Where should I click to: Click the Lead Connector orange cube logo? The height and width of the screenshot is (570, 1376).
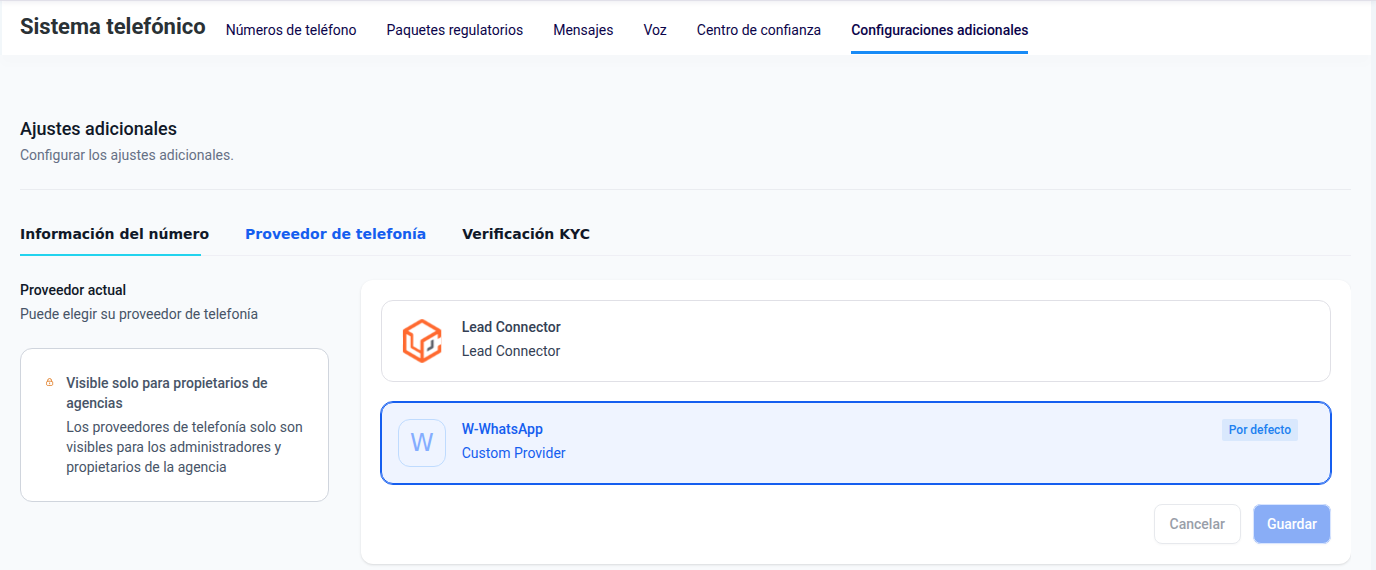click(422, 341)
